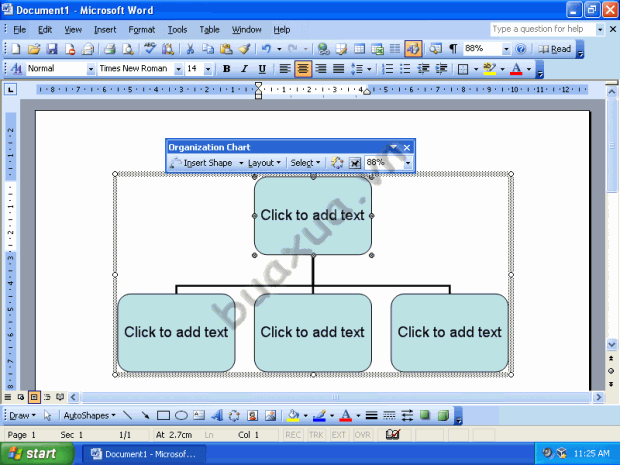Run Spelling and Grammar check
The height and width of the screenshot is (465, 620).
coord(149,49)
